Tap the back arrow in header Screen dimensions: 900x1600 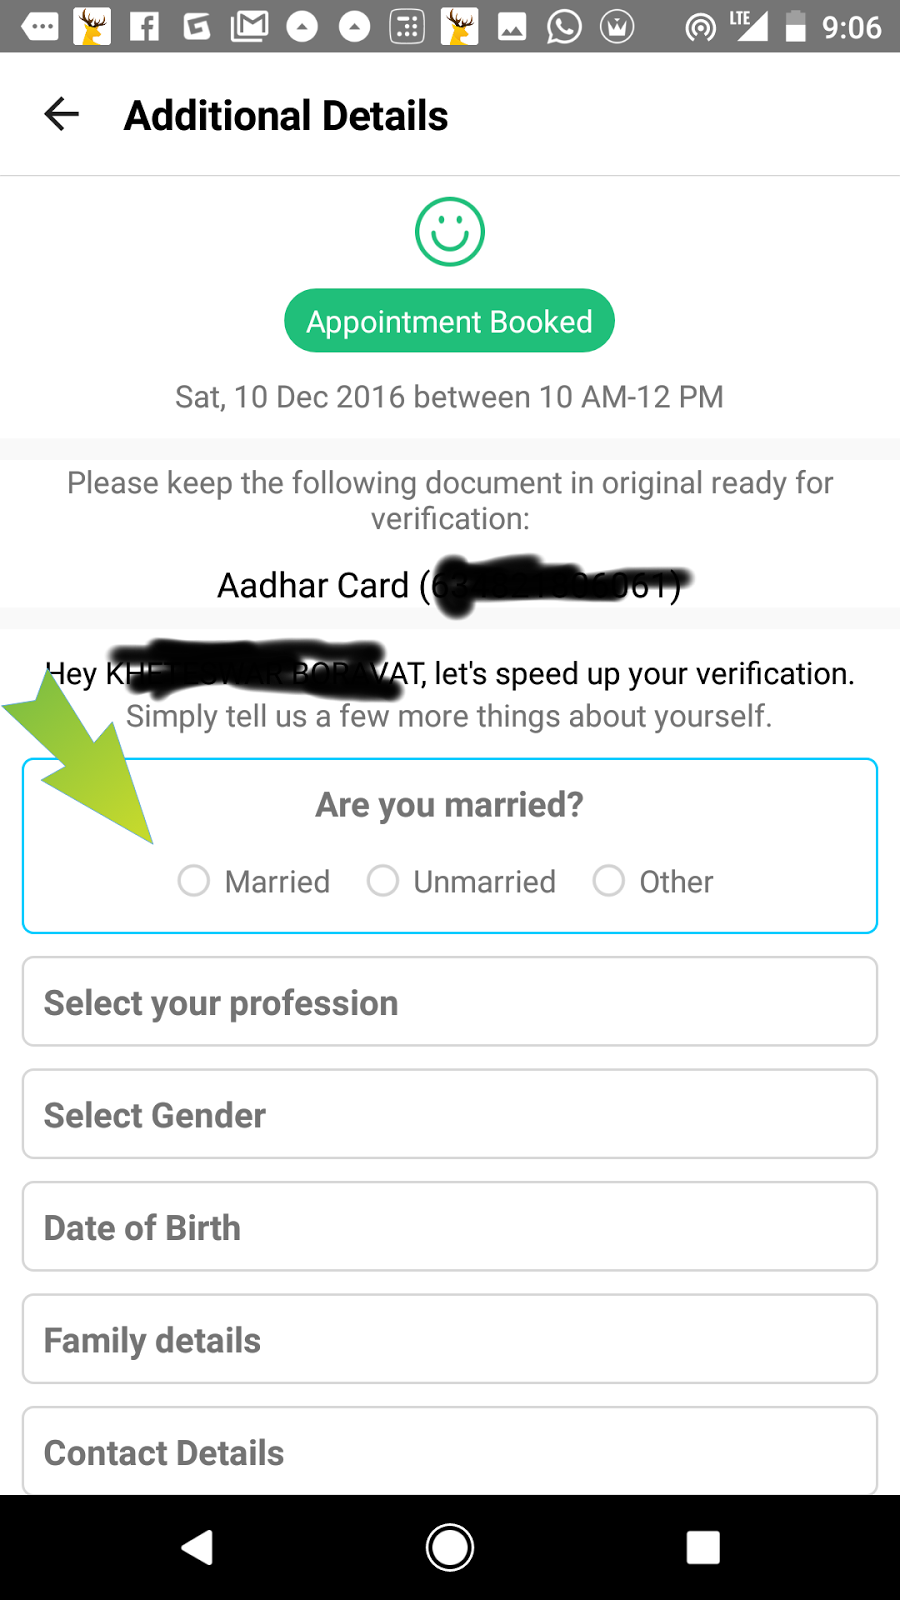[62, 114]
